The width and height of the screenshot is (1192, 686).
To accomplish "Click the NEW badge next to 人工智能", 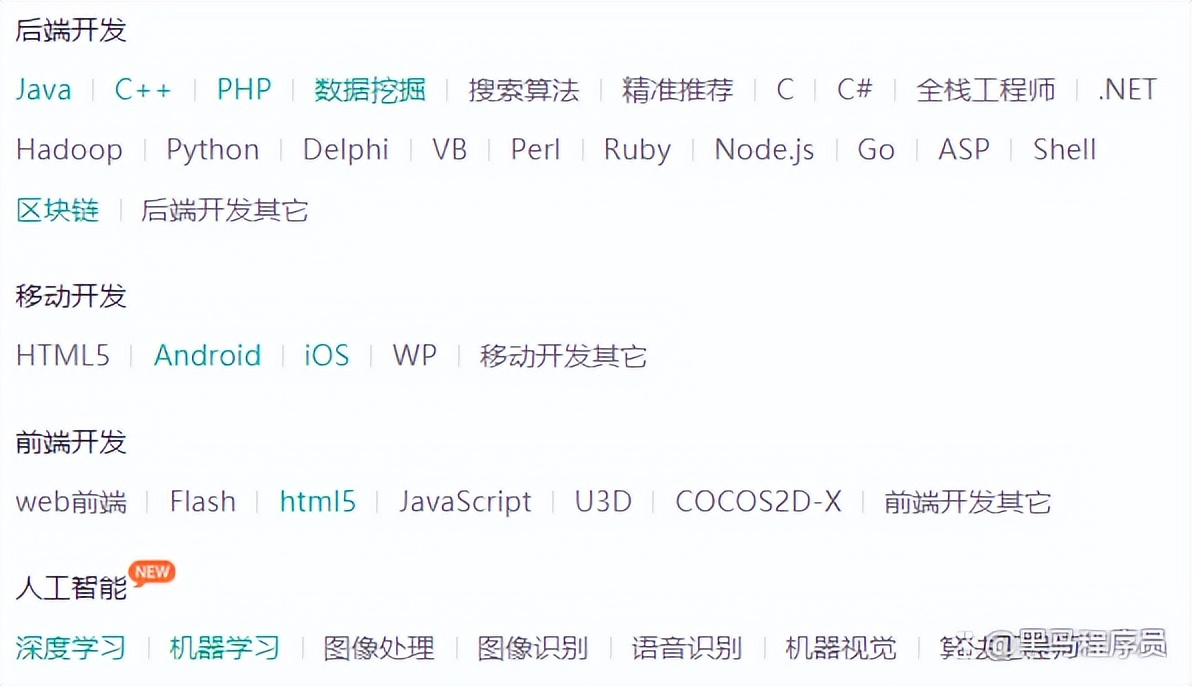I will click(152, 572).
